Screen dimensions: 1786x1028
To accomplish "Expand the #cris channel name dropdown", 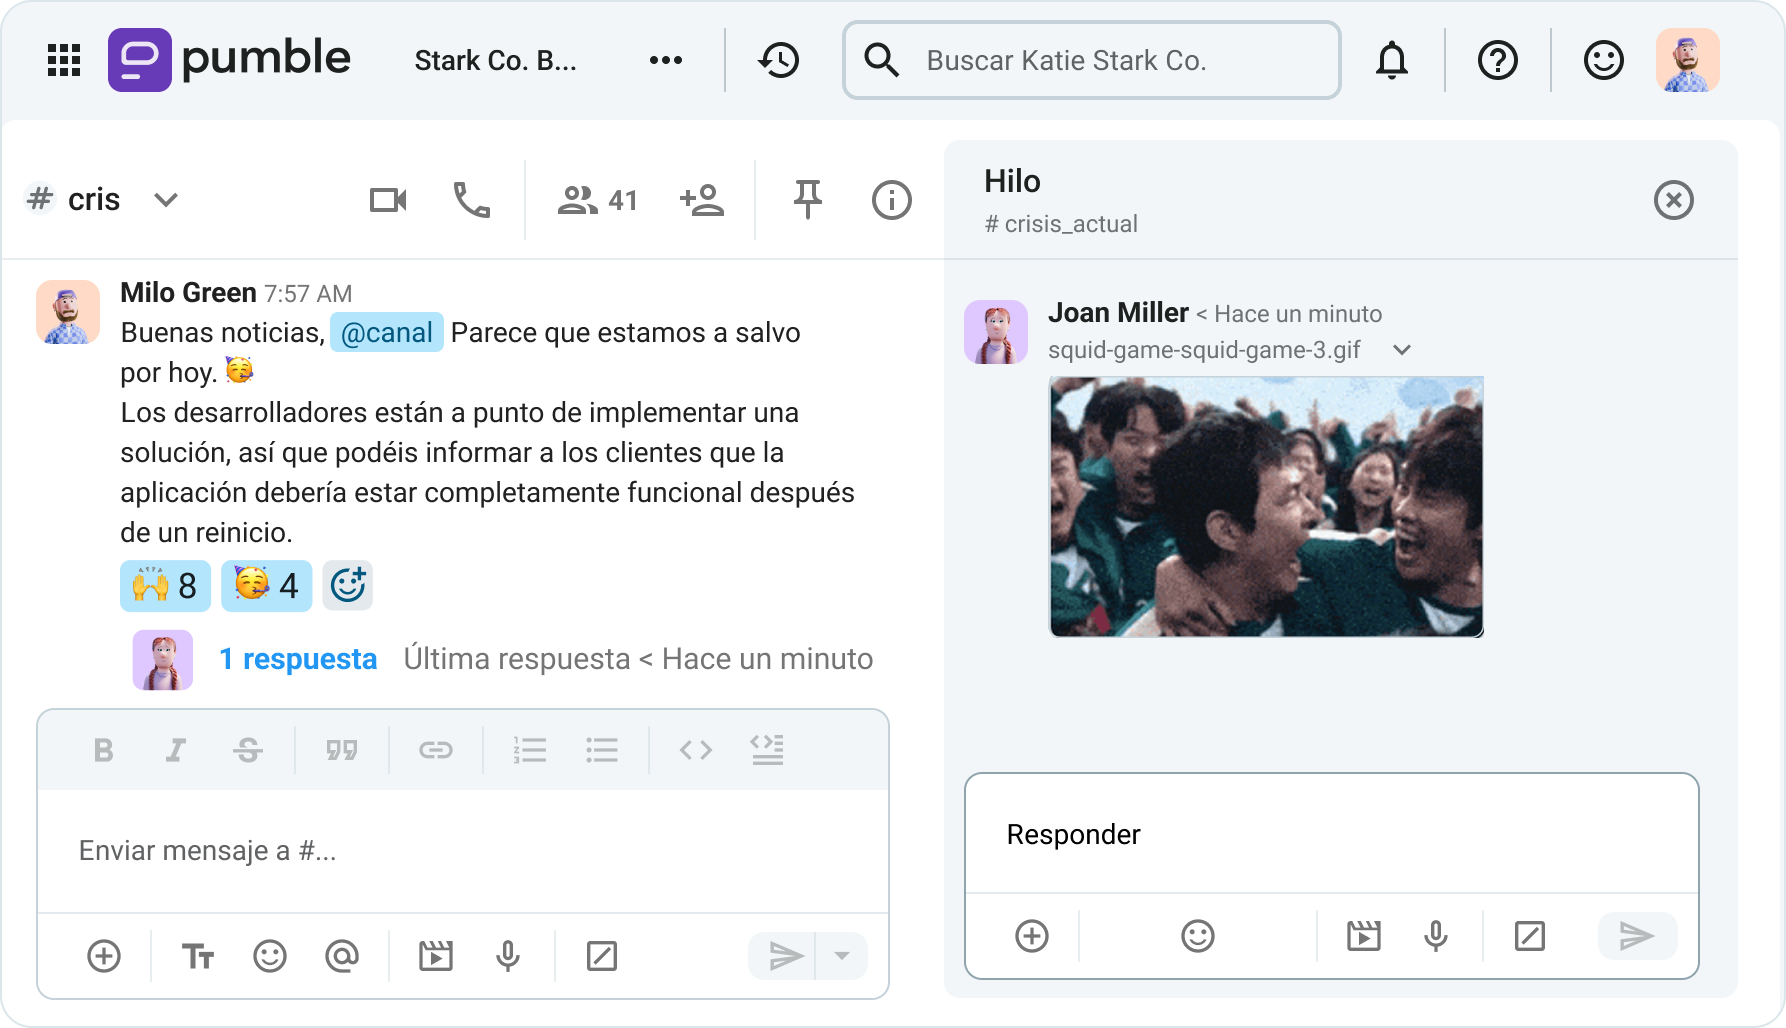I will (166, 199).
